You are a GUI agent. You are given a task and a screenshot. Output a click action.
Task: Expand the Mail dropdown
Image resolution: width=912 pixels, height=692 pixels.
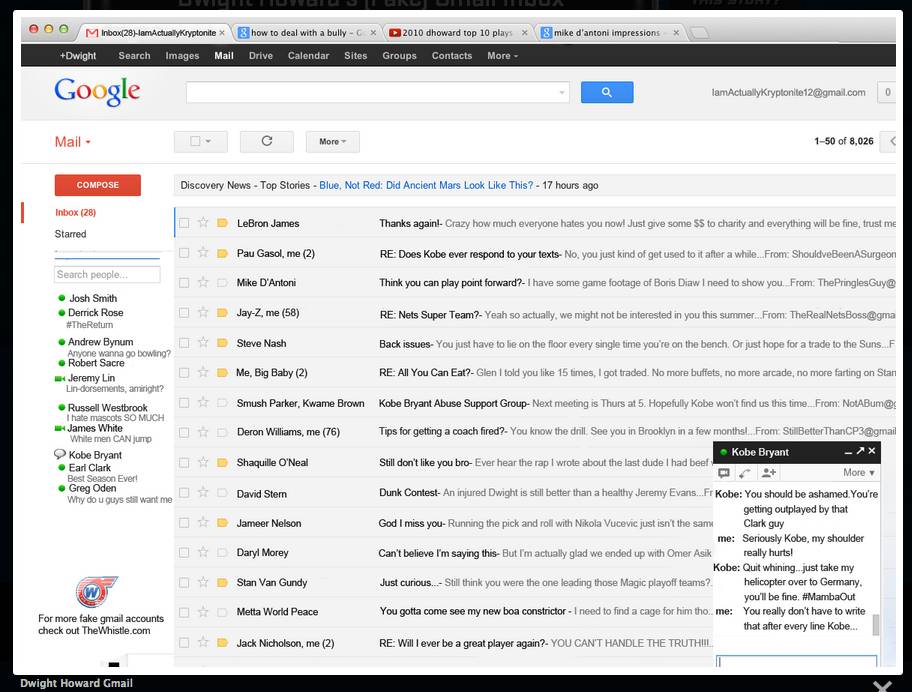click(73, 142)
